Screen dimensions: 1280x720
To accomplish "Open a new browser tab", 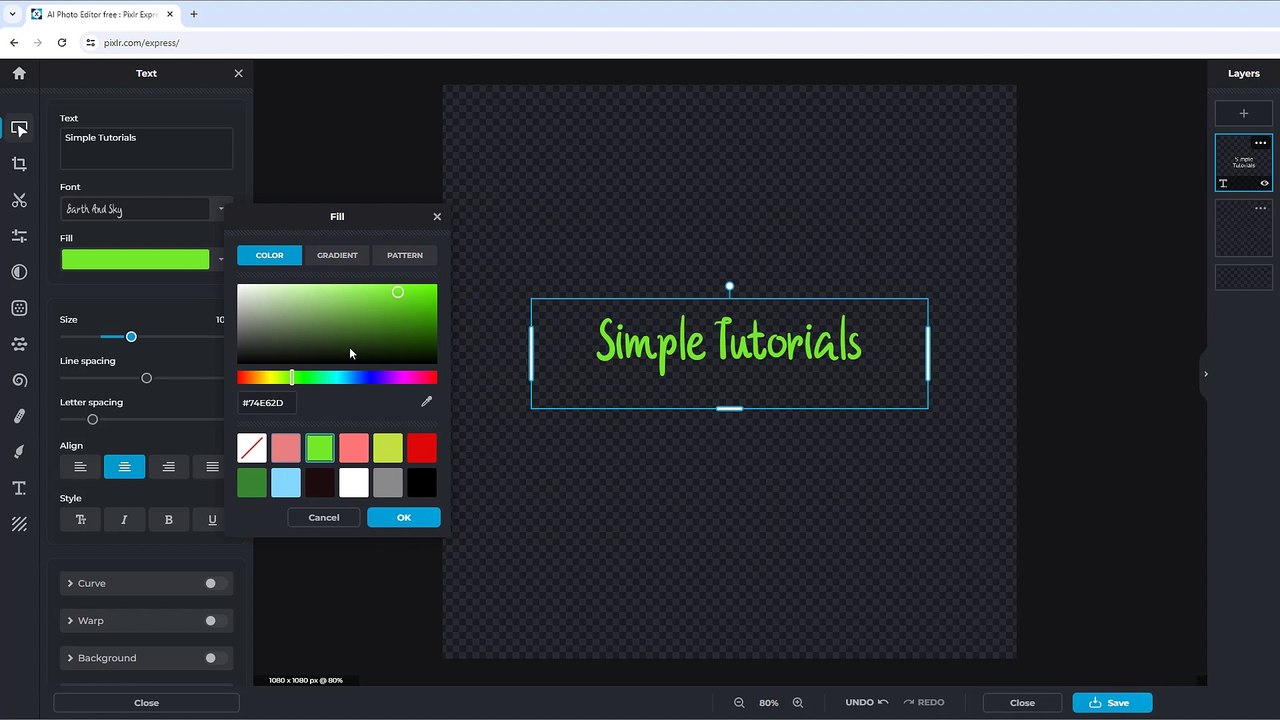I will (x=194, y=14).
